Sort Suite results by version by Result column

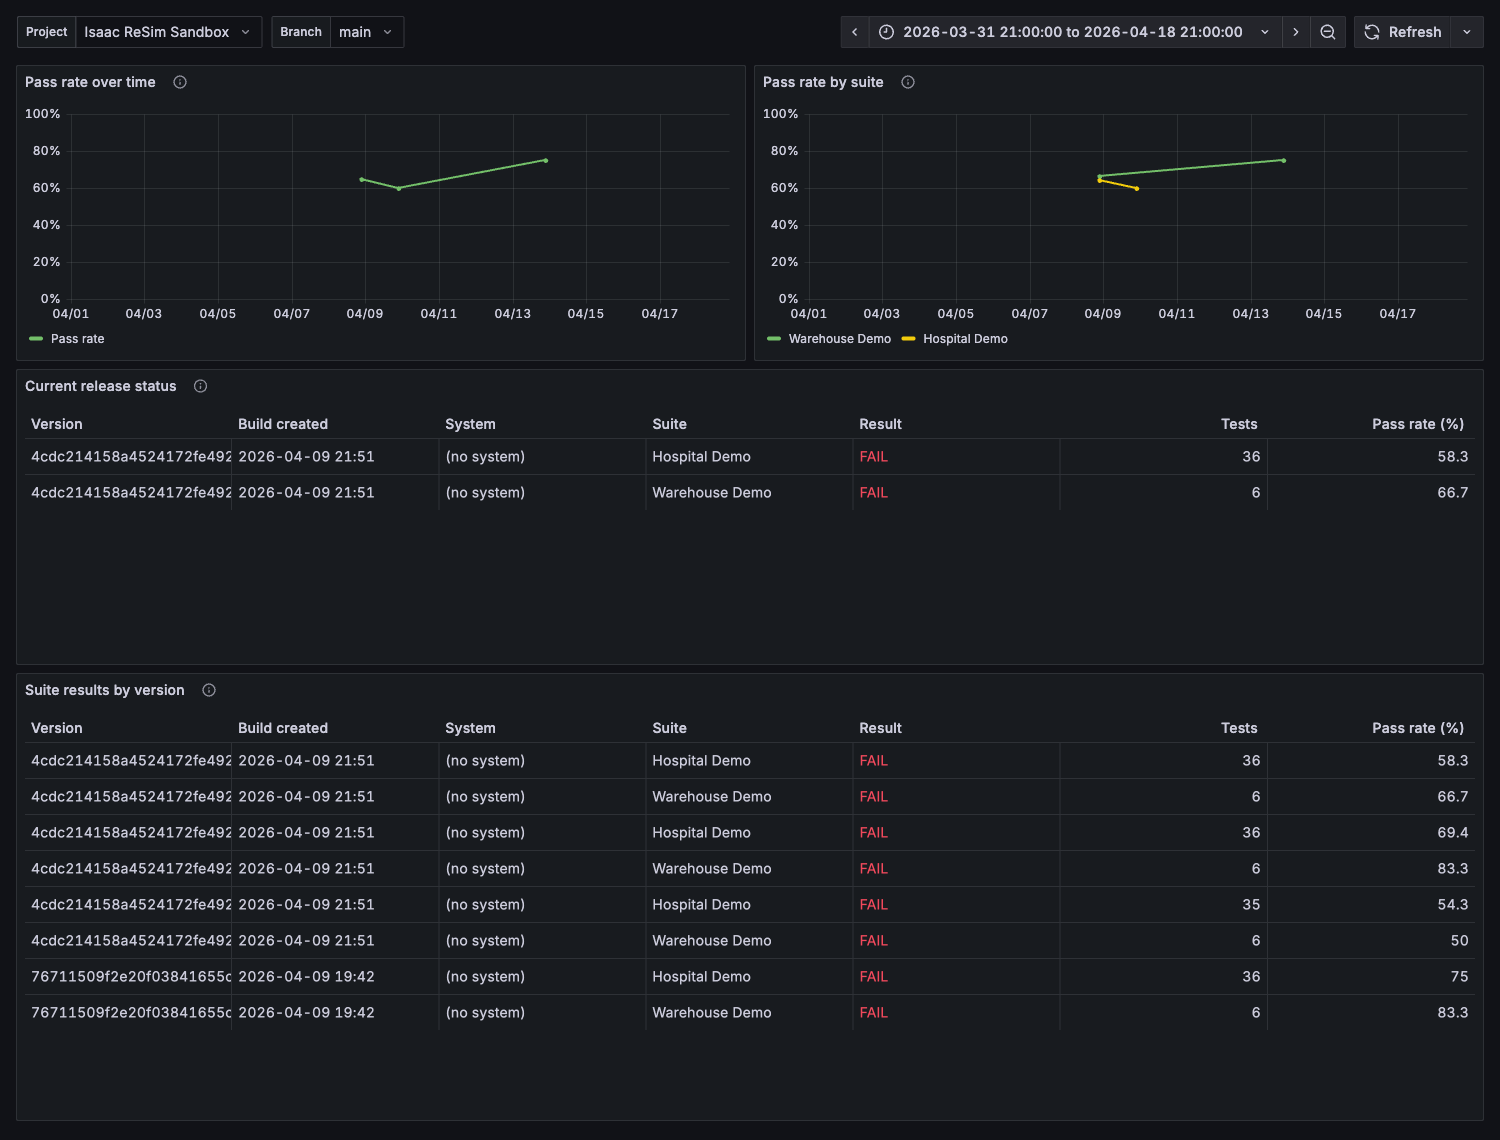tap(880, 728)
